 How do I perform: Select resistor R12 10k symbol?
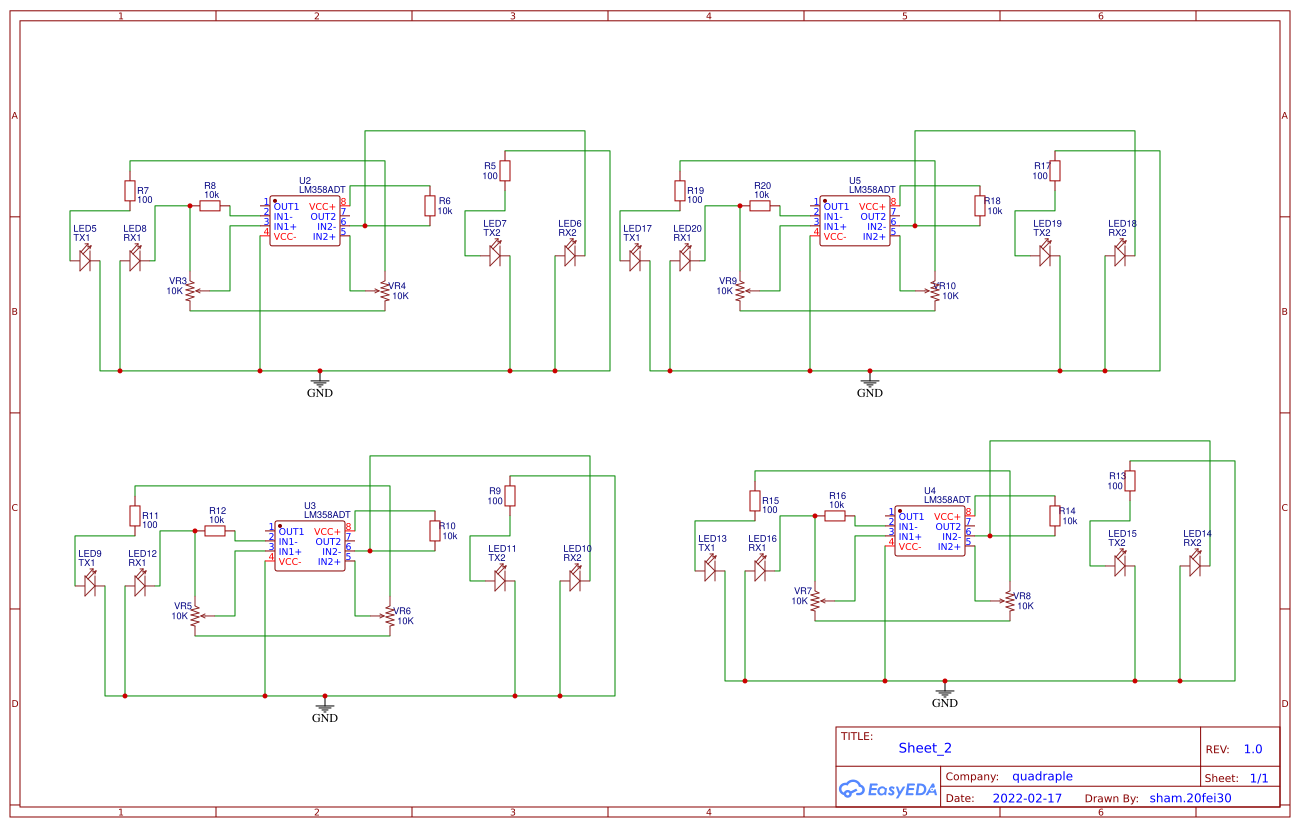tap(215, 531)
